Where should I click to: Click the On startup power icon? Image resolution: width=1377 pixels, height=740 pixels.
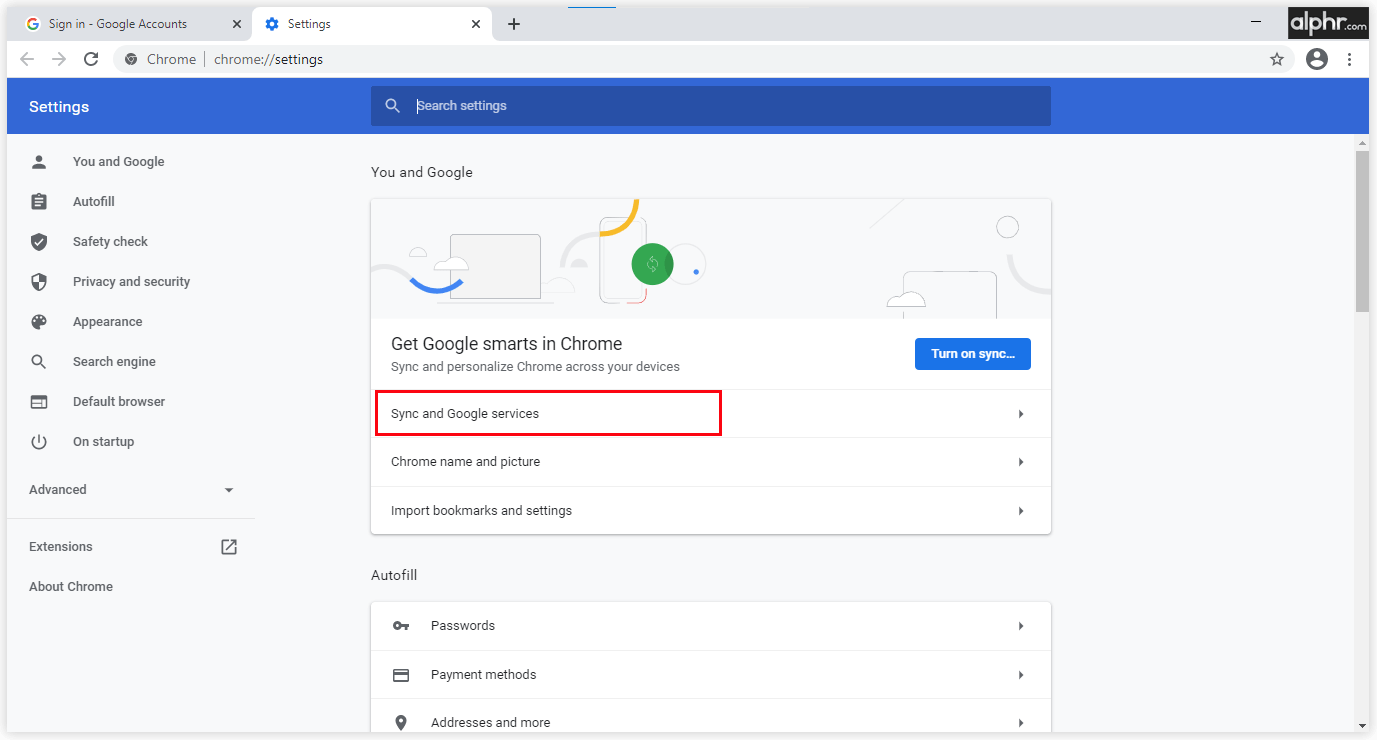tap(38, 441)
